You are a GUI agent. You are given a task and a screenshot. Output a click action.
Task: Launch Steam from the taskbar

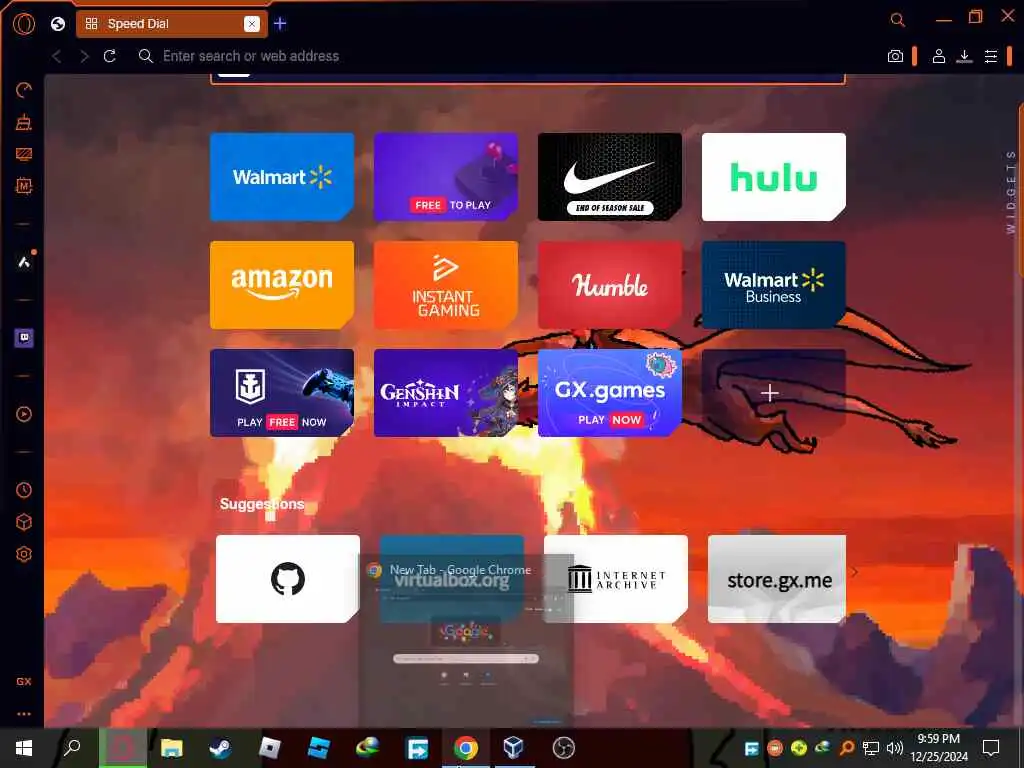[x=220, y=748]
